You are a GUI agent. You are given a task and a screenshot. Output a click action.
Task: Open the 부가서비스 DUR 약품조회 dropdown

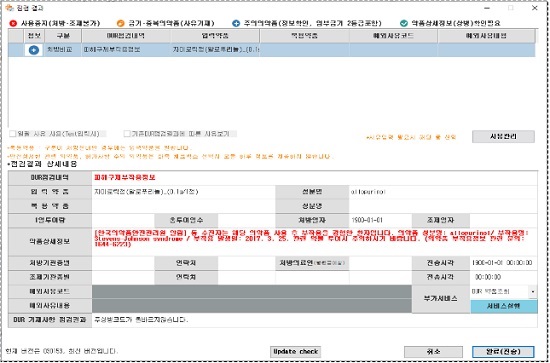click(x=533, y=291)
